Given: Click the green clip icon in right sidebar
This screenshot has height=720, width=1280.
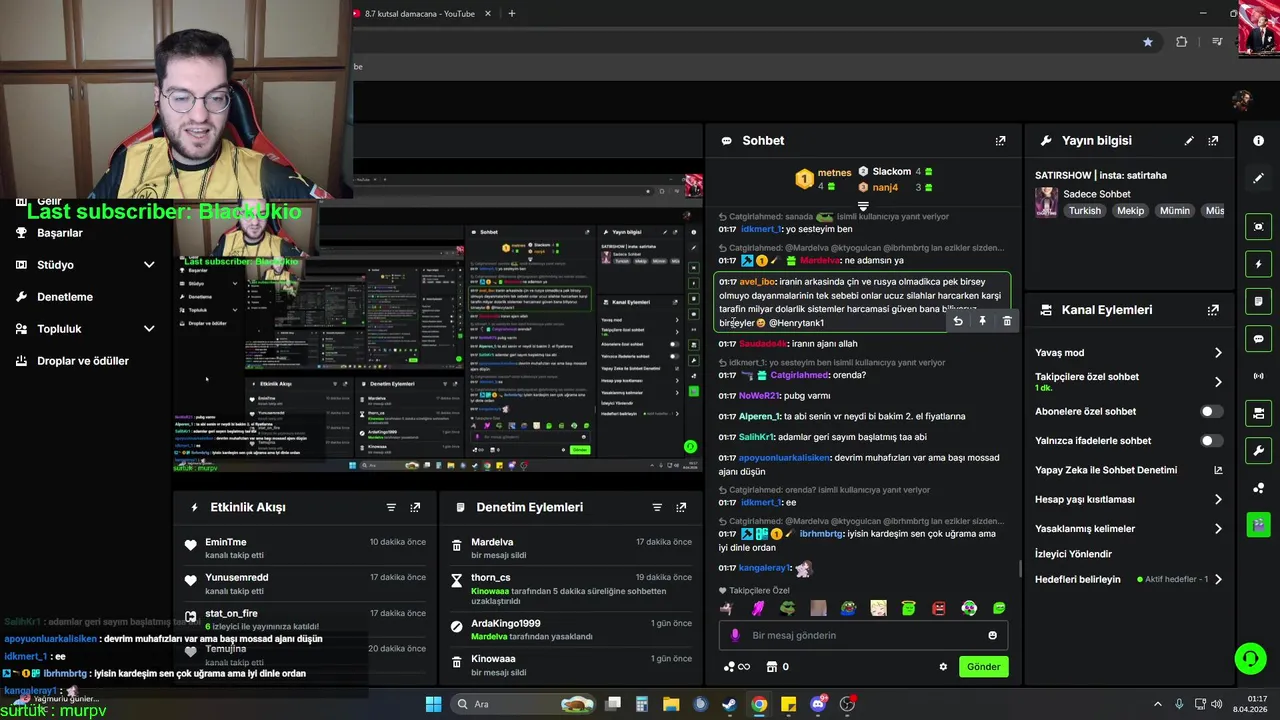Looking at the screenshot, I should [x=1258, y=524].
